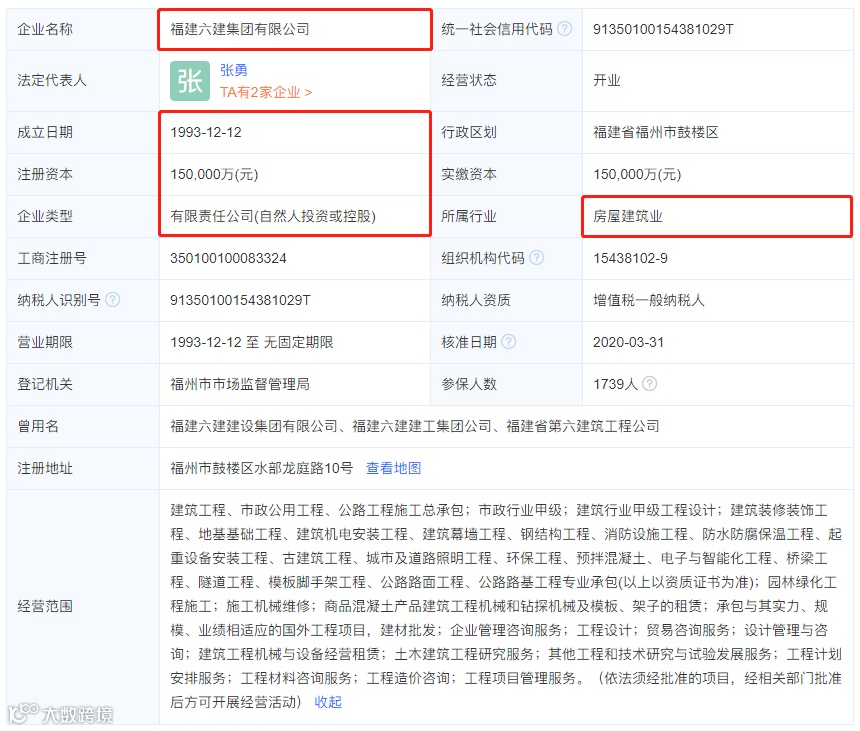Click help icon beside 纳税人识别号

112,299
